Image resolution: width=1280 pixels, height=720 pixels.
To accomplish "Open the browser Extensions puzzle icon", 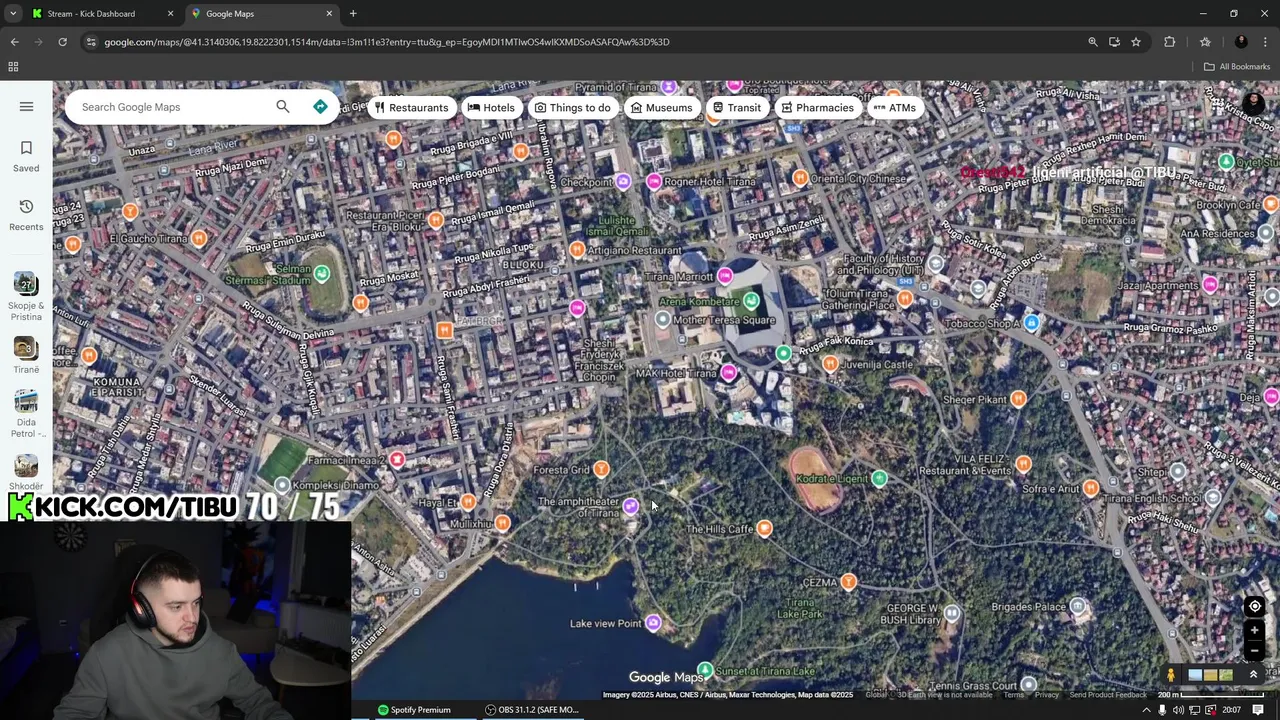I will [x=1169, y=42].
